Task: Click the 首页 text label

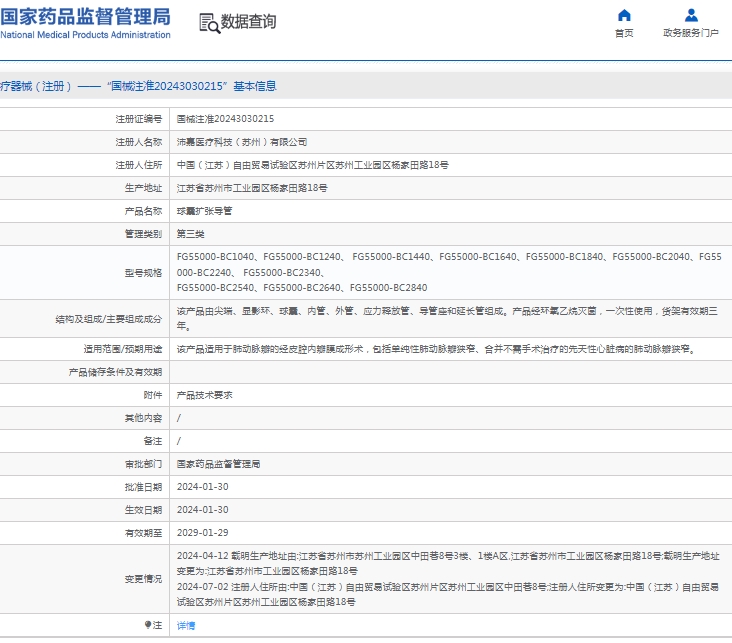Action: 624,33
